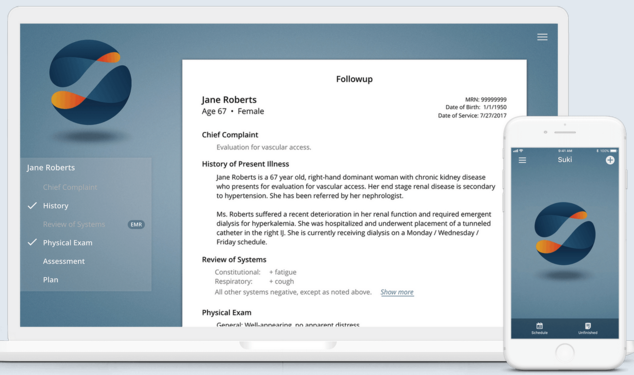
Task: Tap the Suki sphere logo on phone
Action: (x=565, y=233)
